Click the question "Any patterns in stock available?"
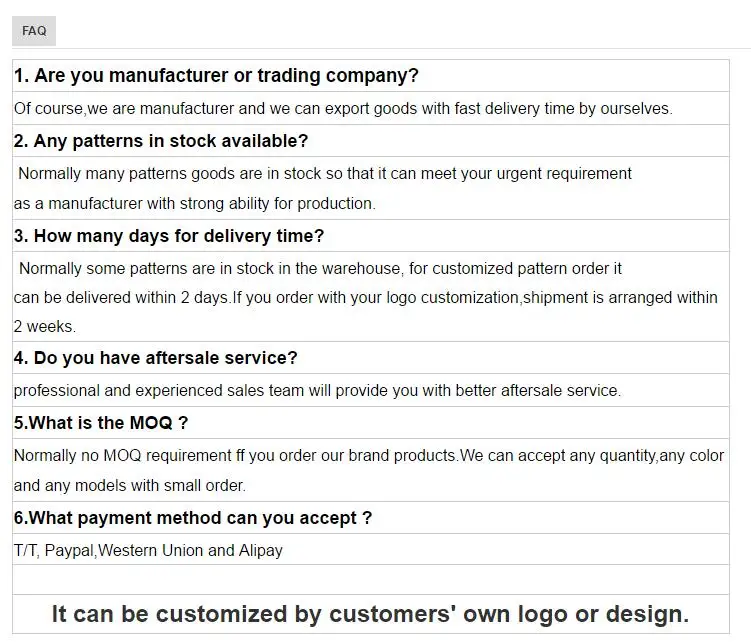 click(x=161, y=141)
